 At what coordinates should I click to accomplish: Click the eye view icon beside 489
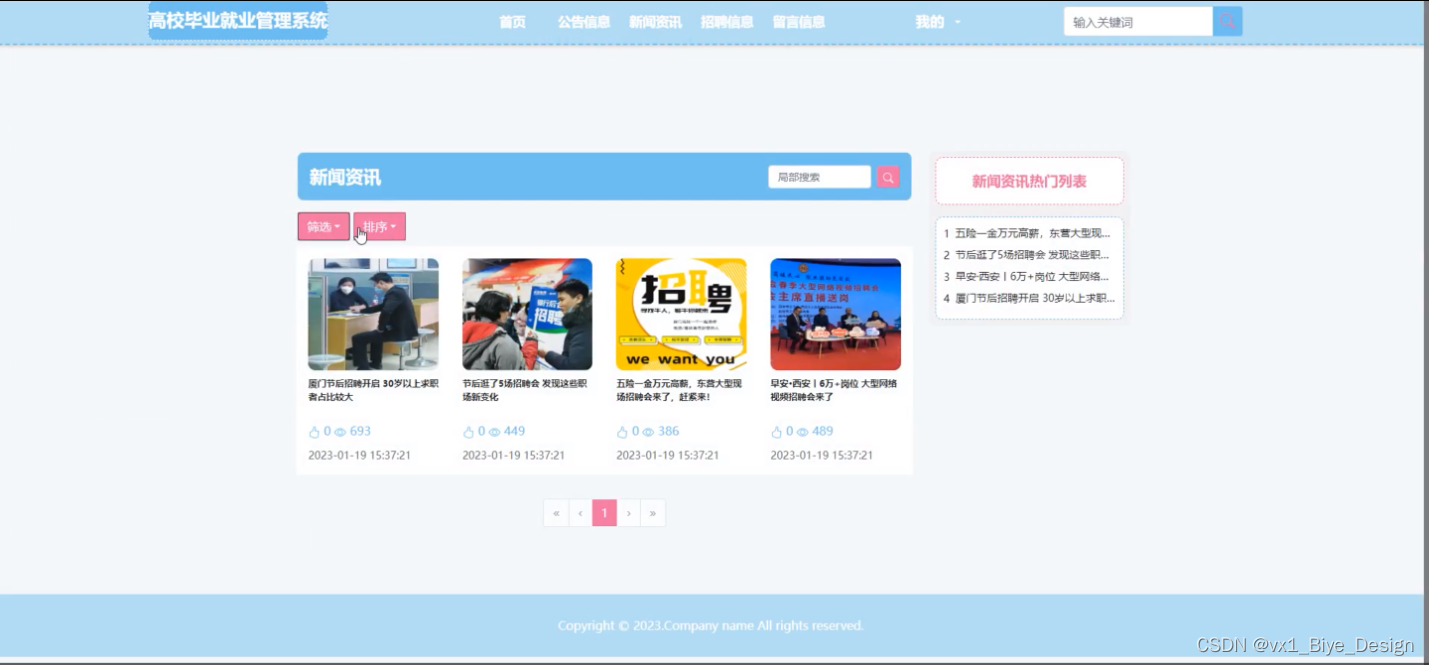pos(802,432)
